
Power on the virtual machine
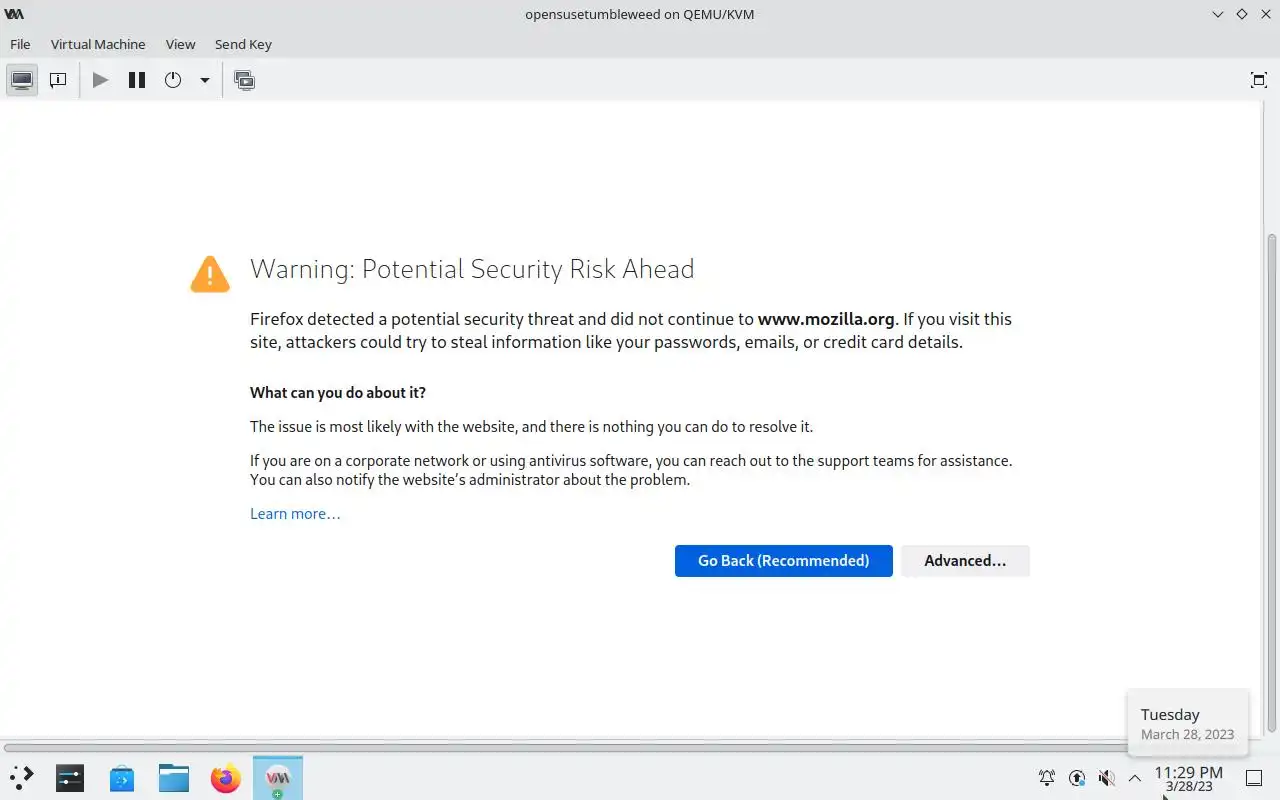click(100, 80)
